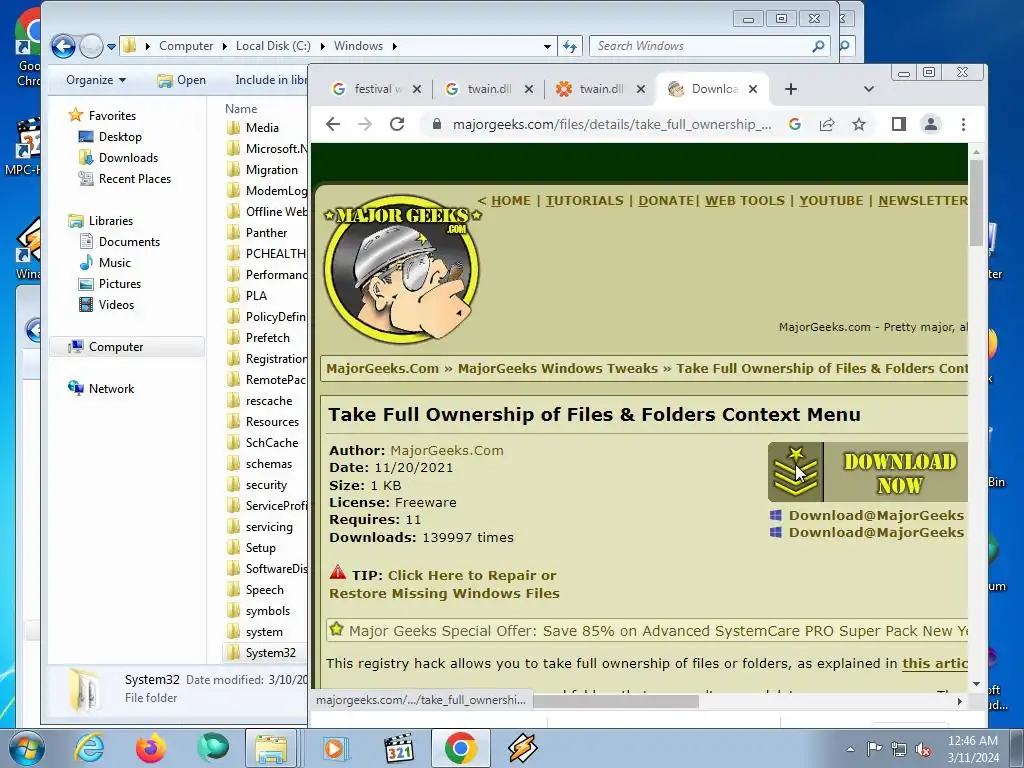Image resolution: width=1024 pixels, height=768 pixels.
Task: Click the Google icon in address bar
Action: pyautogui.click(x=795, y=124)
